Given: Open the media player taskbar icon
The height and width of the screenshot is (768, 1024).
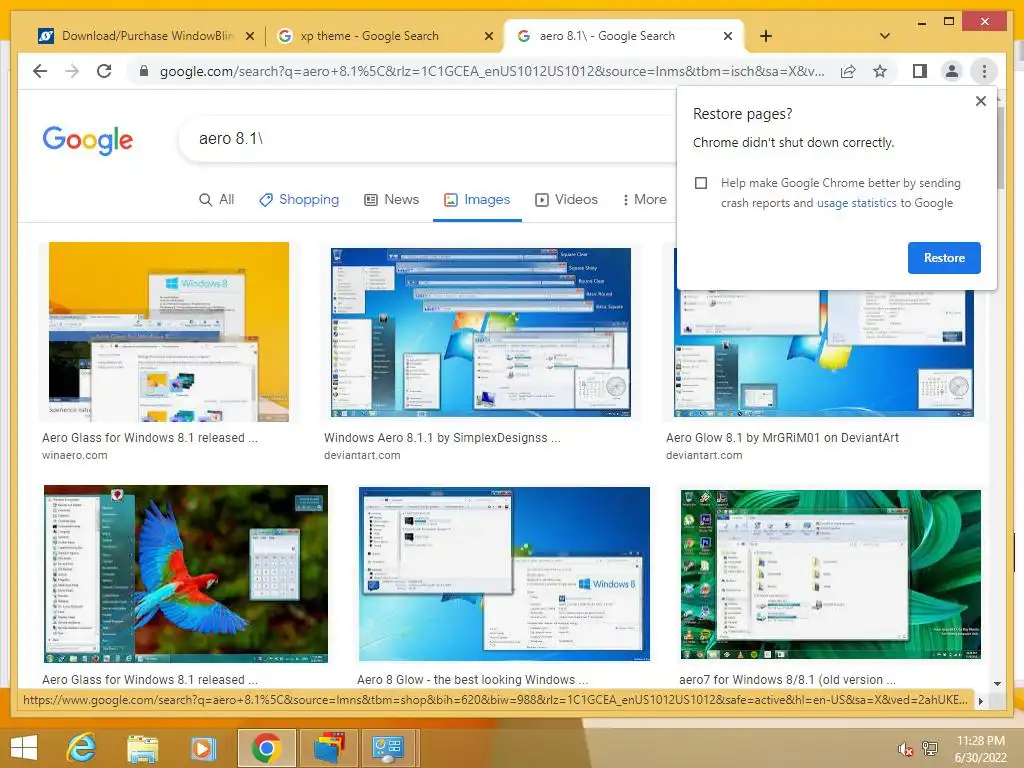Looking at the screenshot, I should (x=202, y=748).
